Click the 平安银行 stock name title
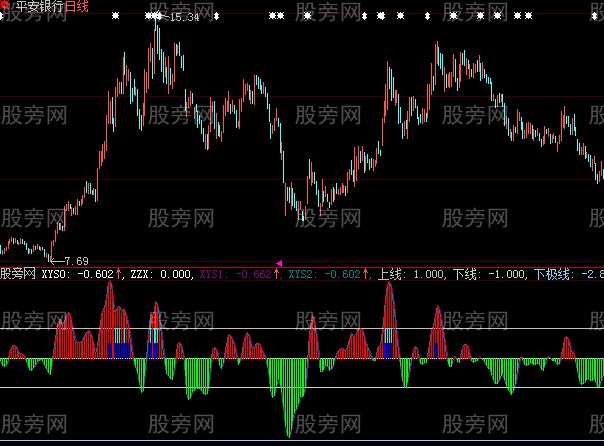The width and height of the screenshot is (604, 446). coord(40,6)
